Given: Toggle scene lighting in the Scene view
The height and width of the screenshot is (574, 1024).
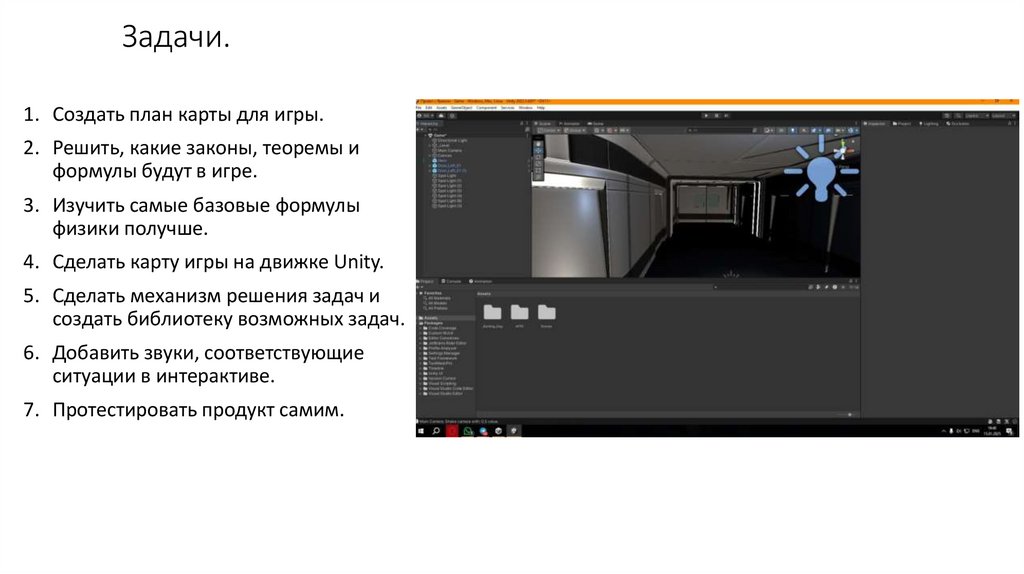Looking at the screenshot, I should [x=793, y=131].
